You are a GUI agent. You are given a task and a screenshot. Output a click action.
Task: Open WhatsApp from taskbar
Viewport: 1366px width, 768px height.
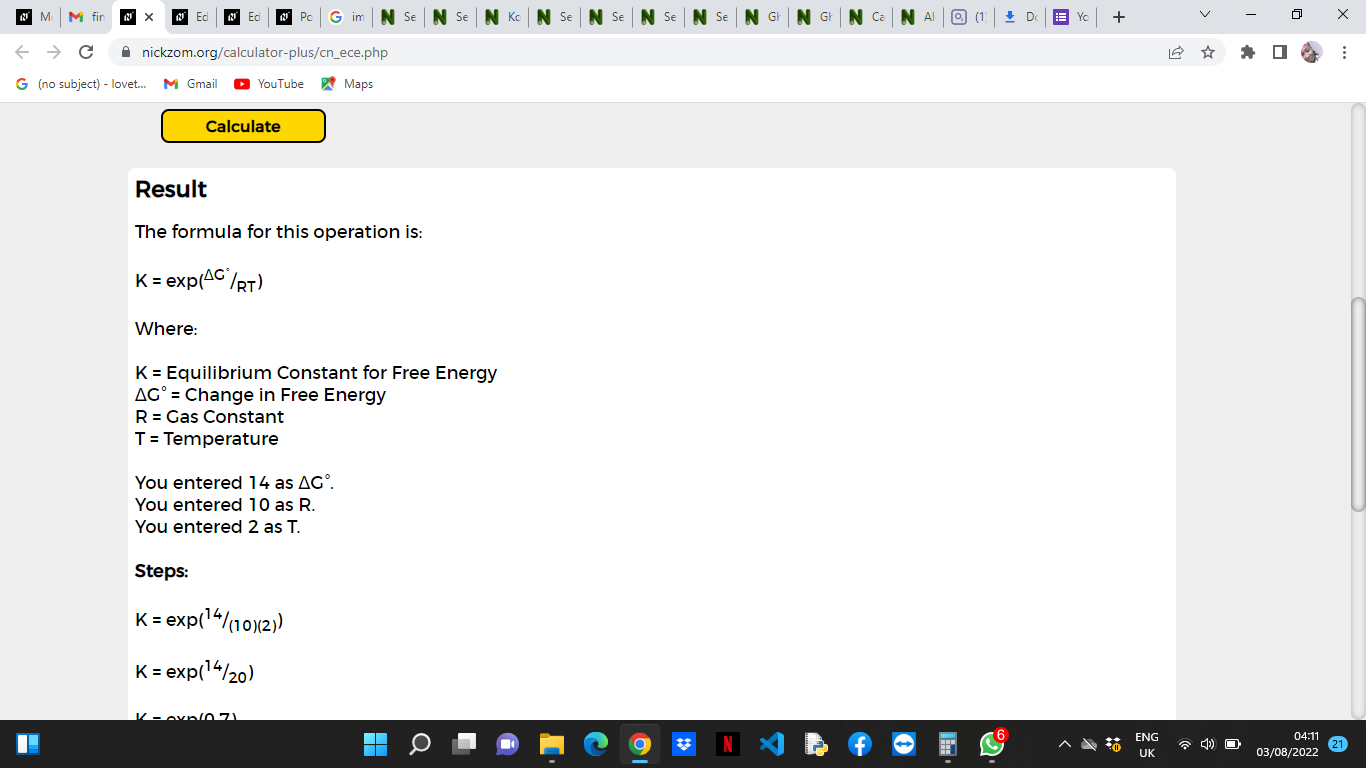[992, 744]
